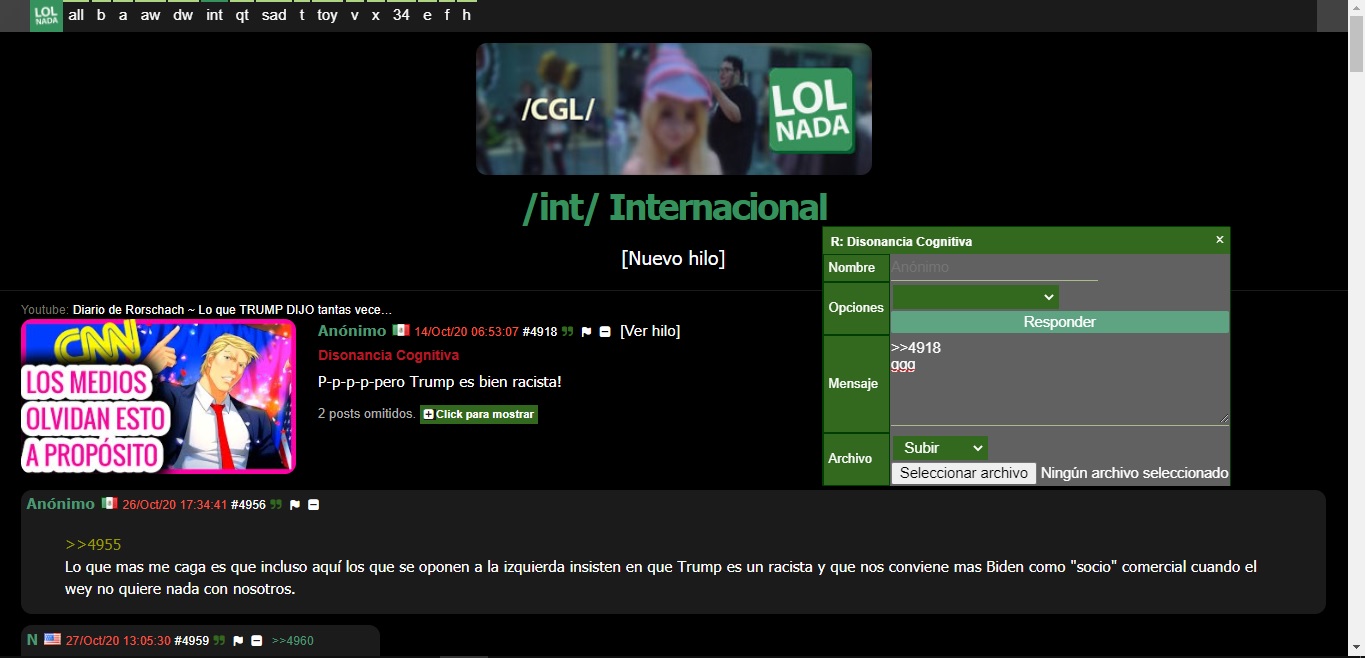The height and width of the screenshot is (658, 1366).
Task: Report post #4918 via the flag icon
Action: click(x=586, y=331)
